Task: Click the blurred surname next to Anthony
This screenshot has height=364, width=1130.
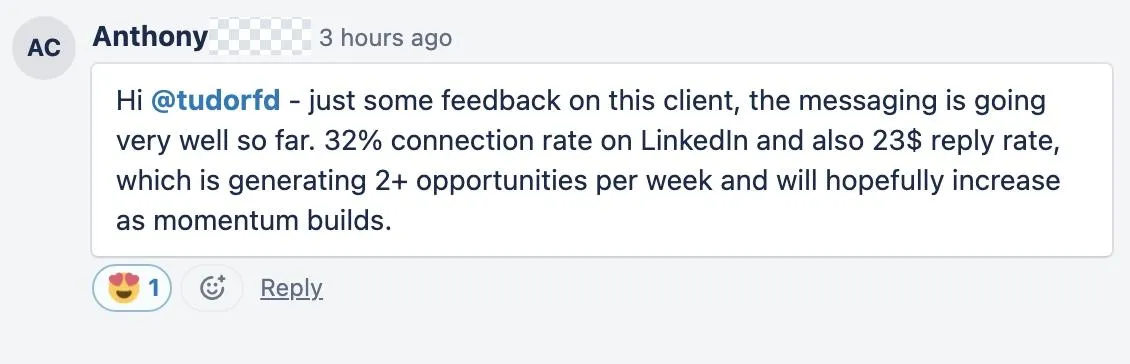Action: pyautogui.click(x=260, y=37)
